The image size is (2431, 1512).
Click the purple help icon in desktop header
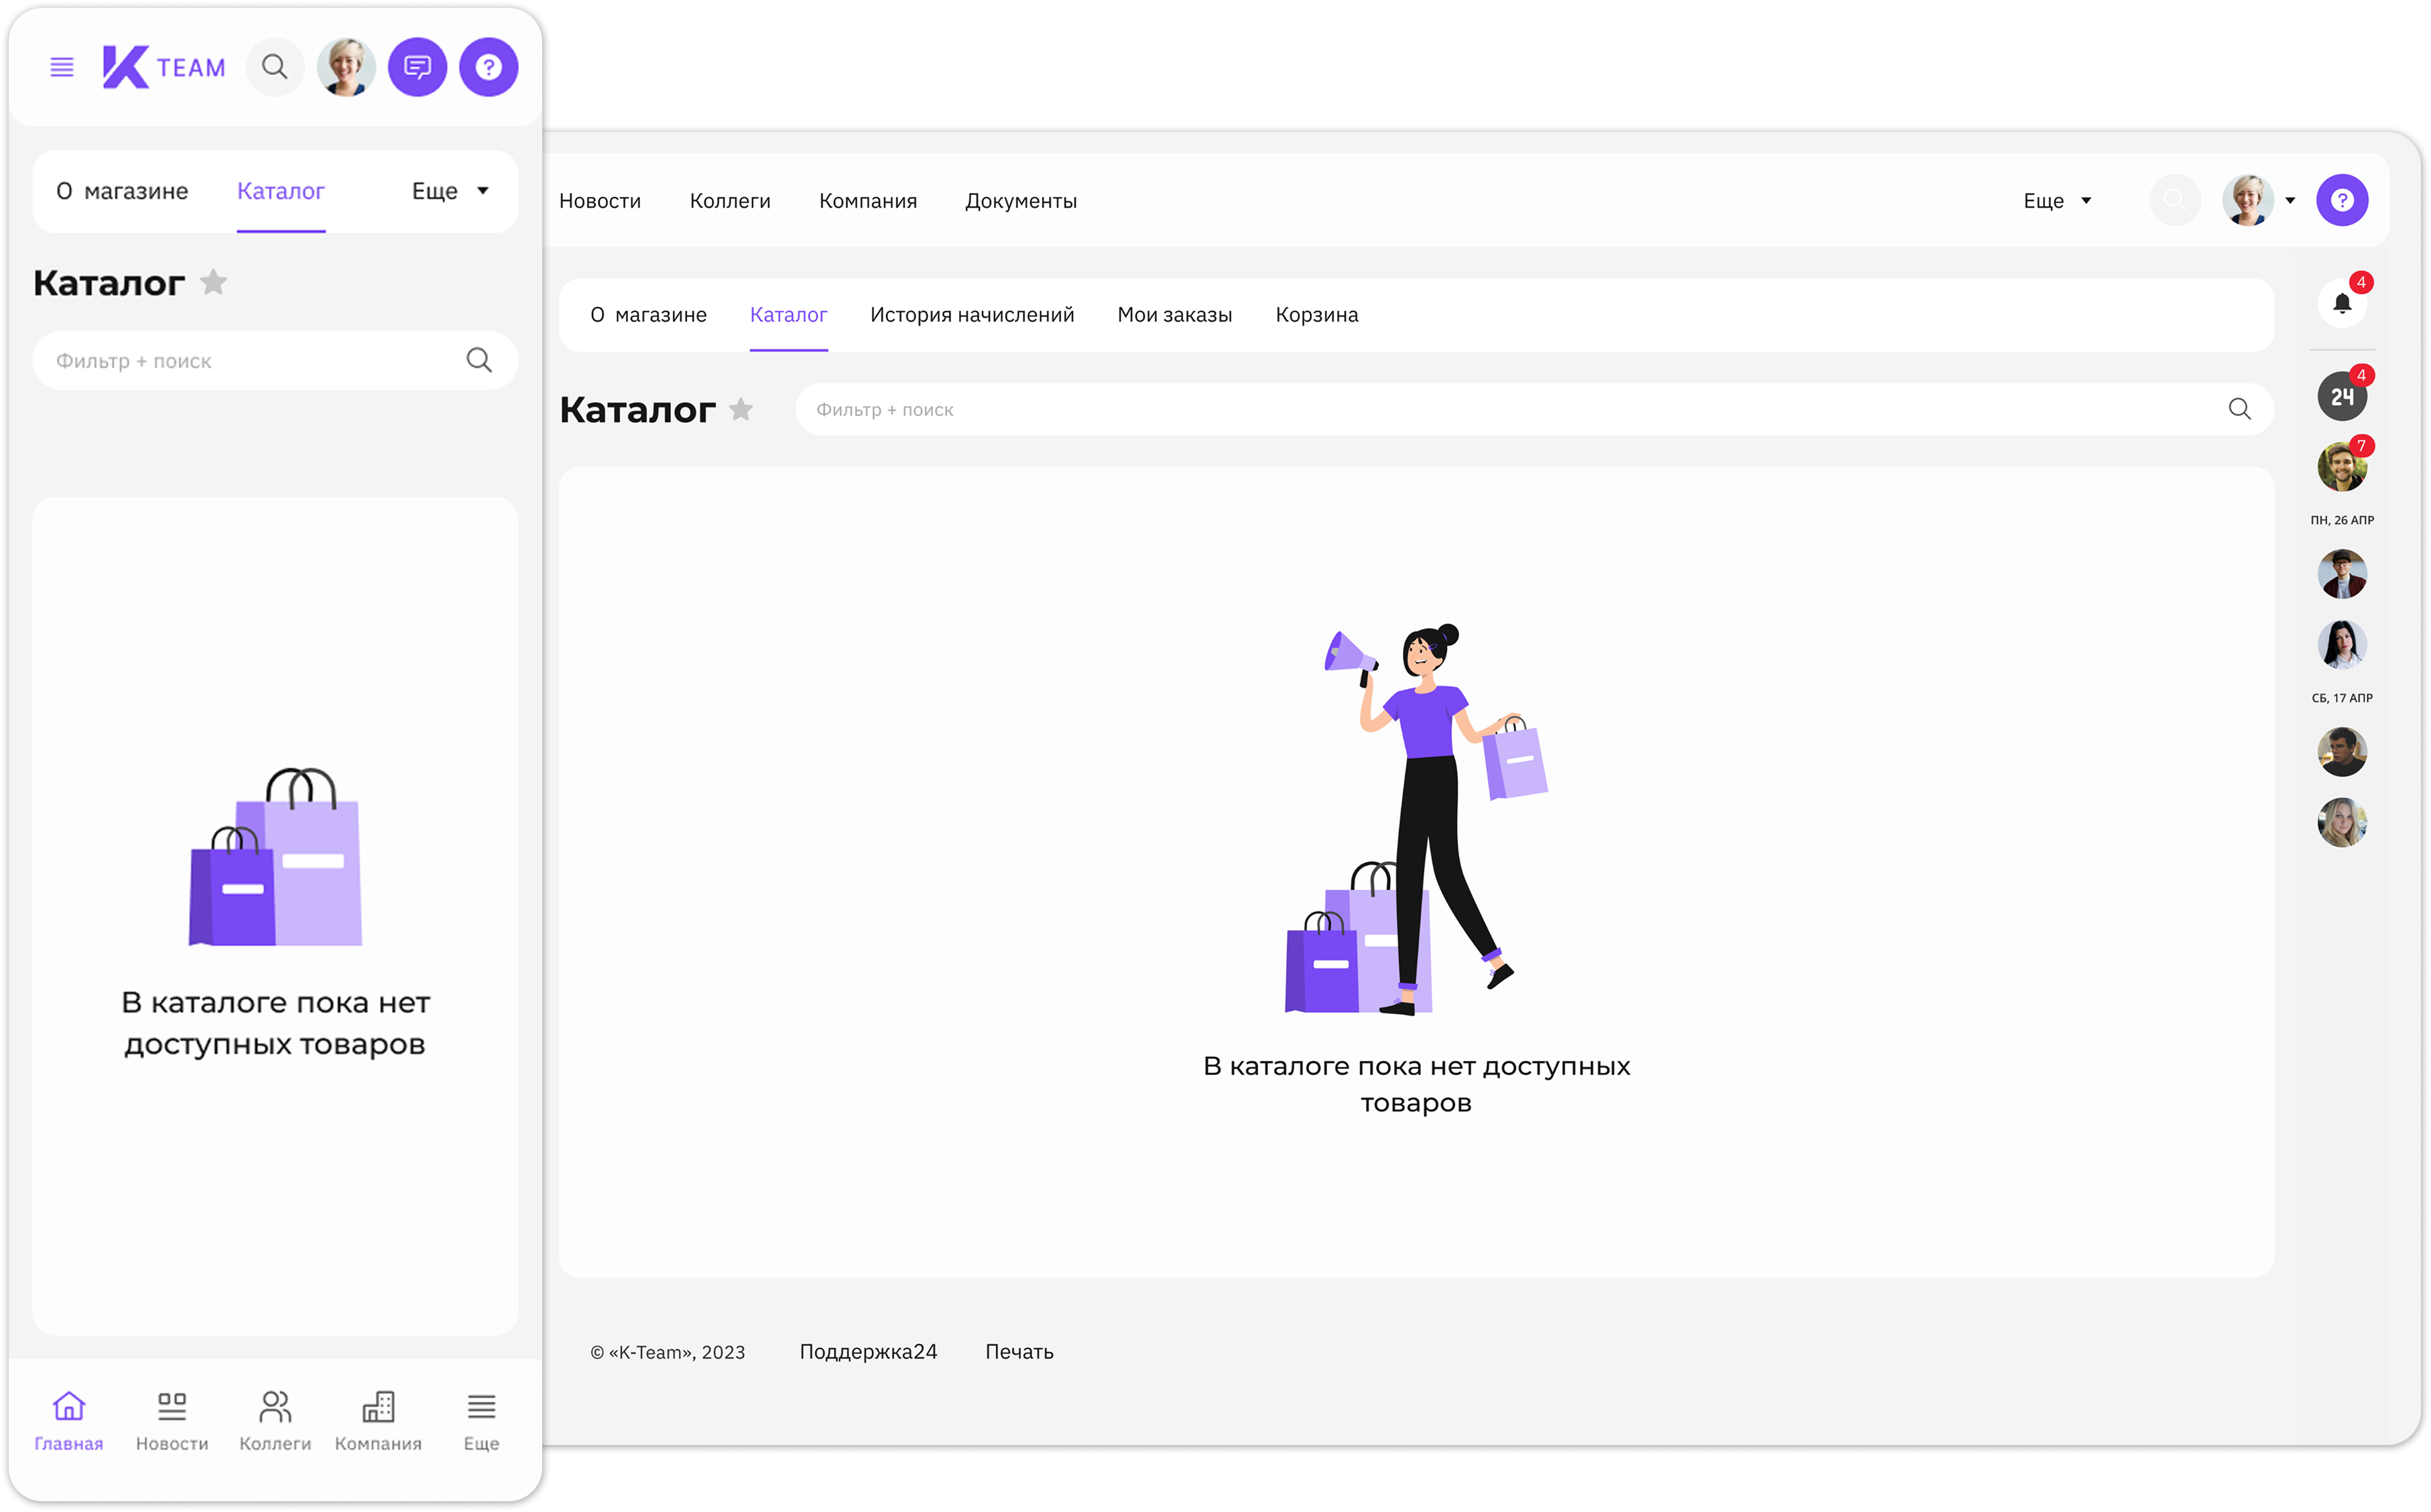coord(2342,200)
